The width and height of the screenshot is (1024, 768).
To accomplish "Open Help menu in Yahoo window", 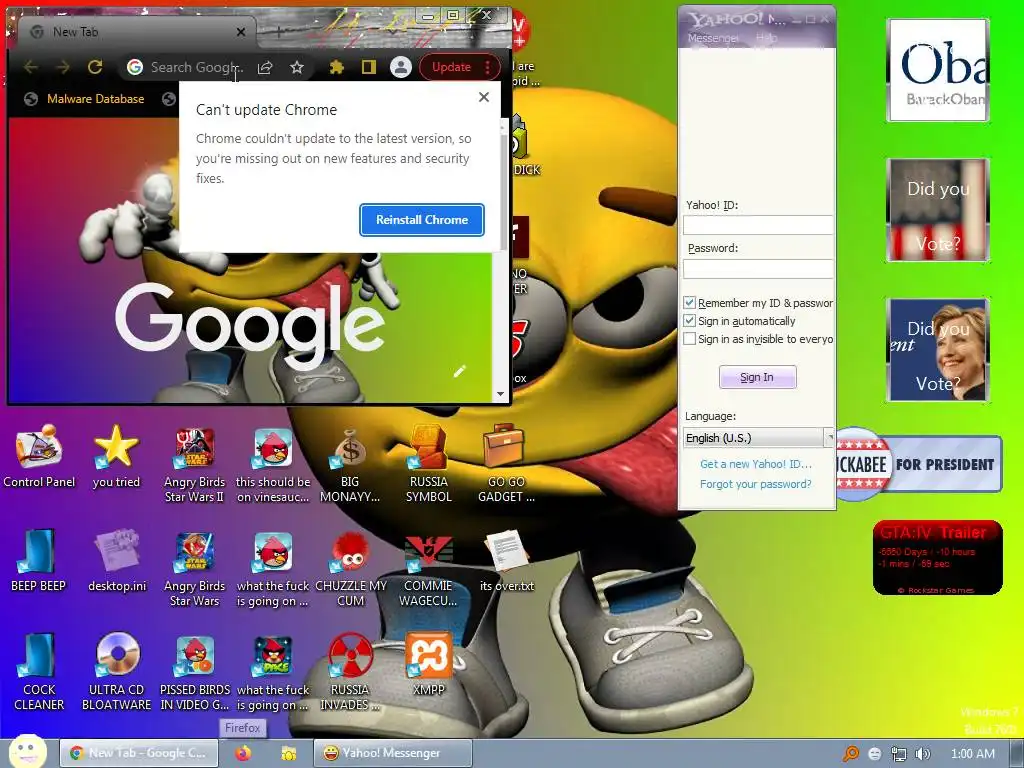I will (766, 38).
